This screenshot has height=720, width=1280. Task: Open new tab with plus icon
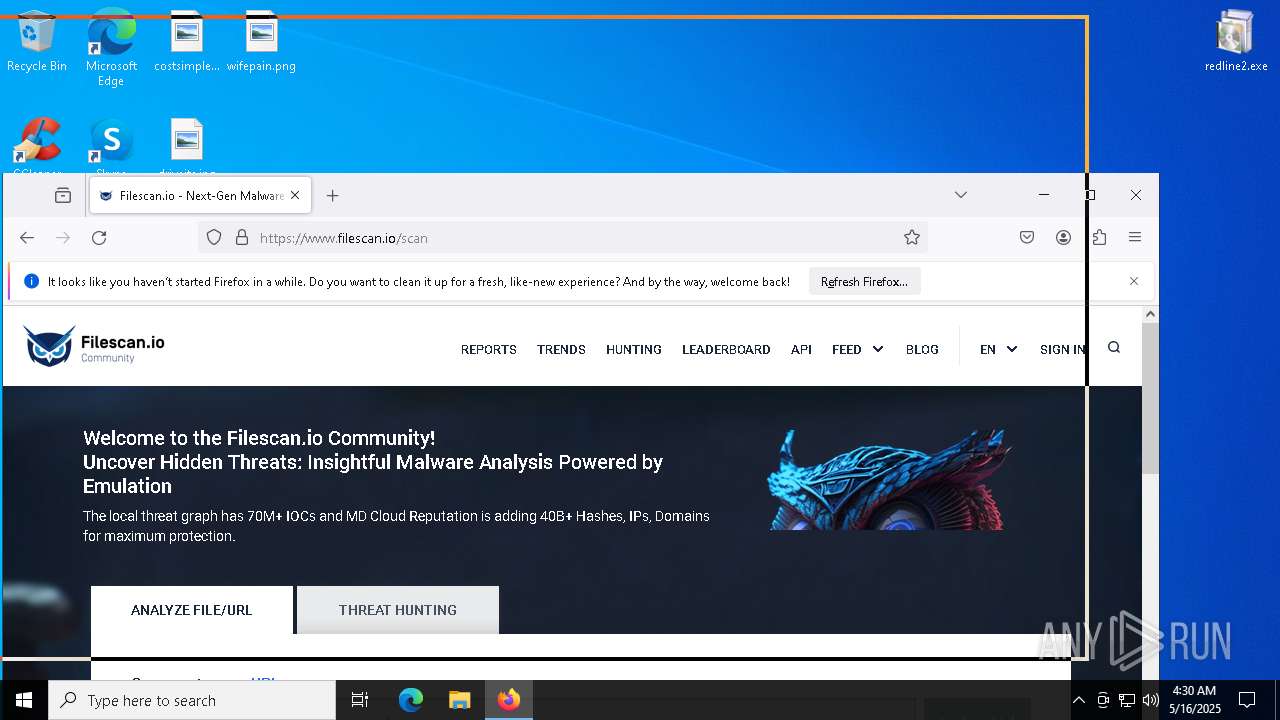[x=333, y=195]
